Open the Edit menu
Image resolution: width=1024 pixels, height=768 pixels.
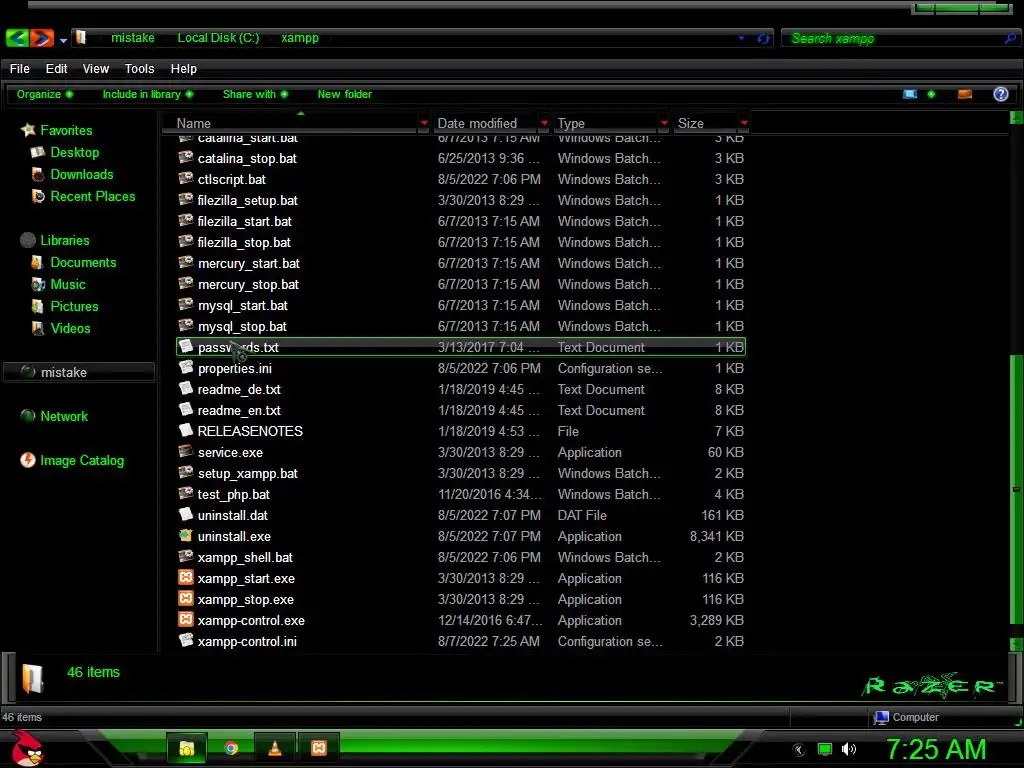click(x=56, y=69)
